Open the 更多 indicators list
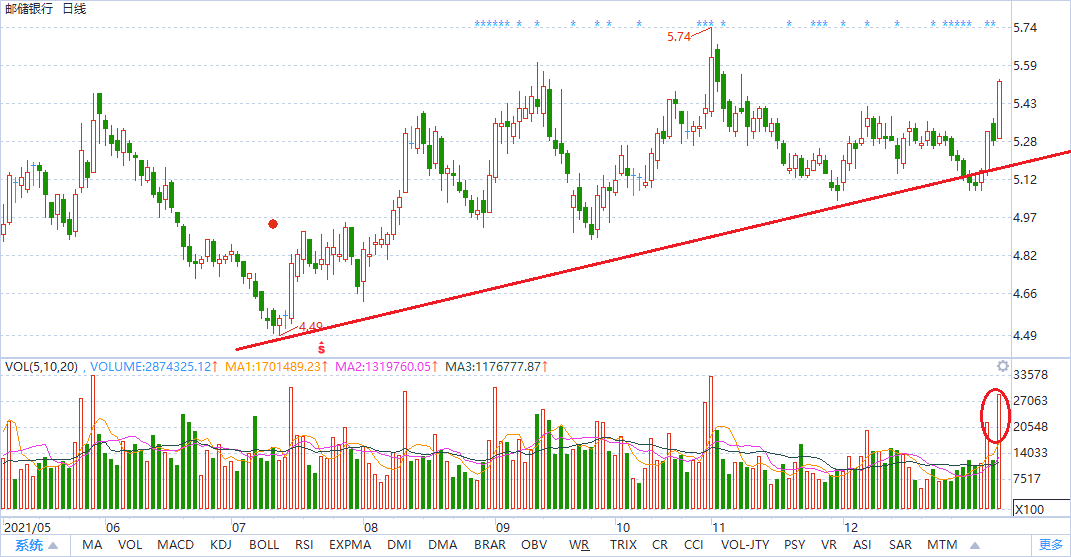The height and width of the screenshot is (557, 1071). click(1050, 545)
